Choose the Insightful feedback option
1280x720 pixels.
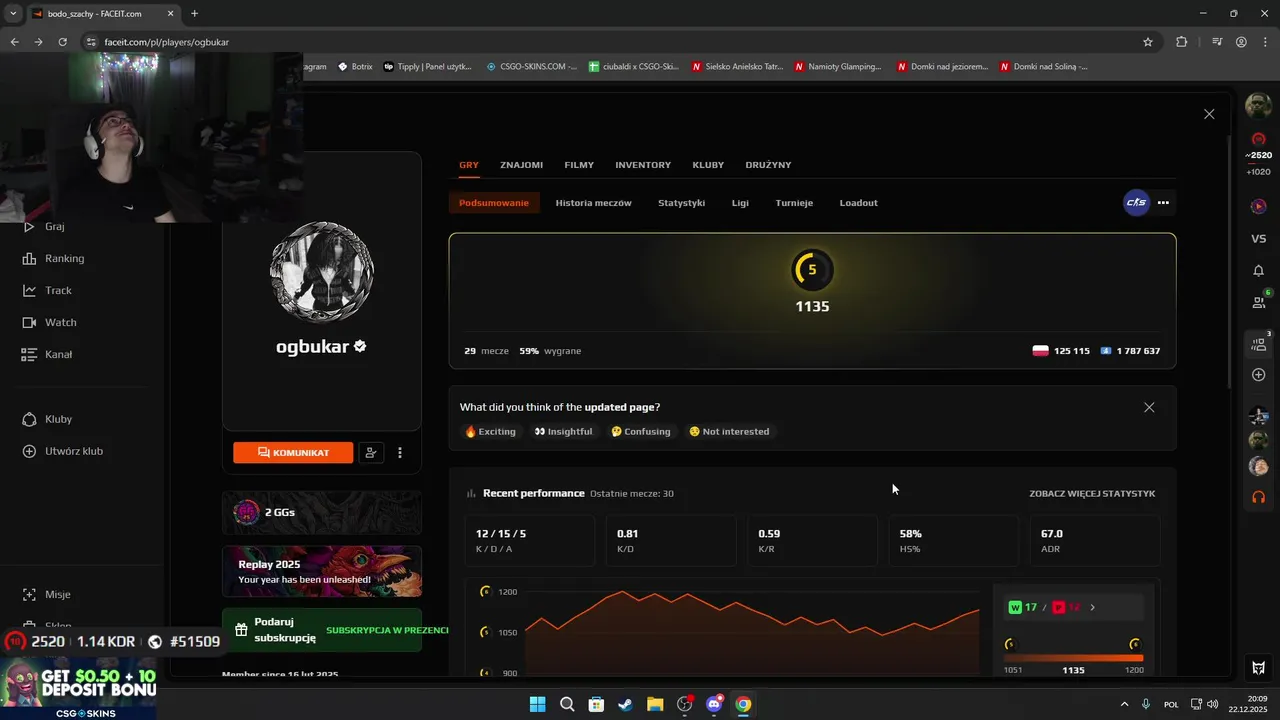tap(563, 432)
